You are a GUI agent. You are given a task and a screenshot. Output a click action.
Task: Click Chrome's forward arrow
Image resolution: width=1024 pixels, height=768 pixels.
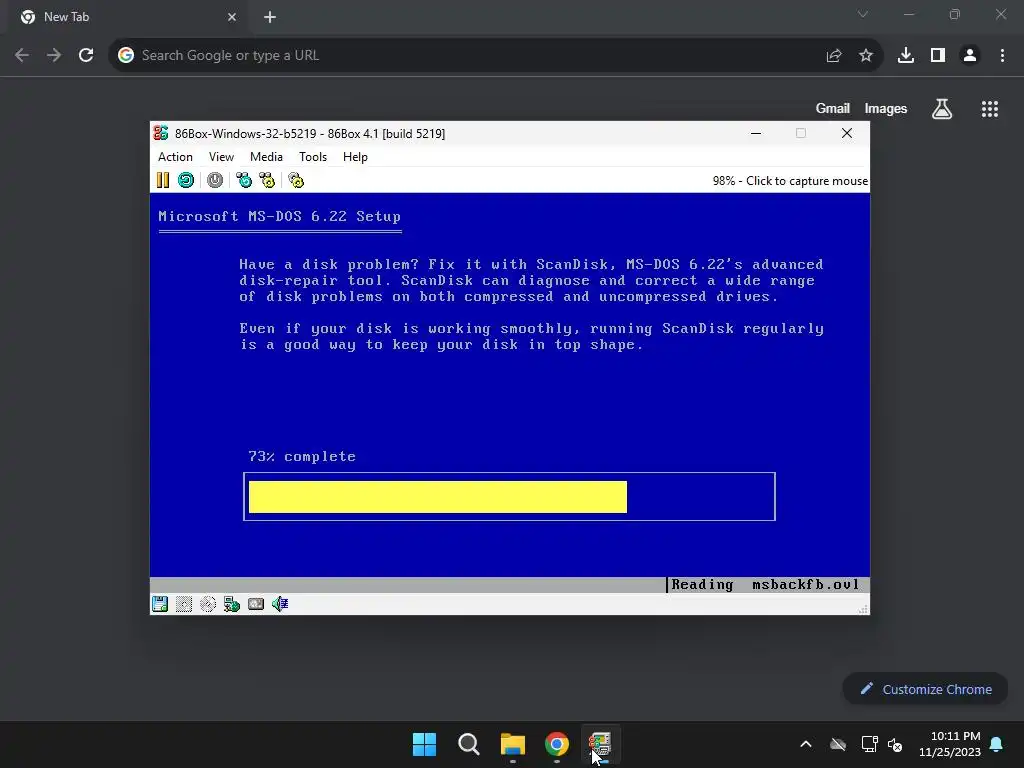[x=54, y=55]
